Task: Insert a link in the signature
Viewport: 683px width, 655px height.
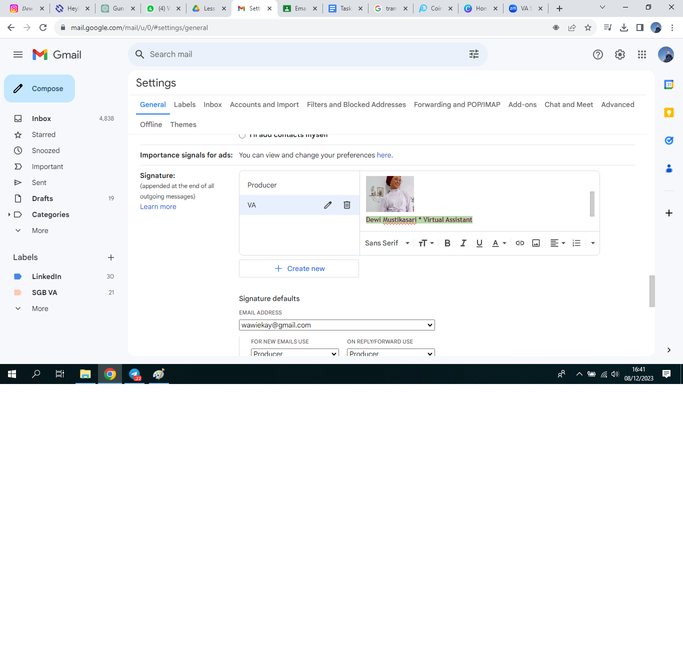Action: pyautogui.click(x=520, y=243)
